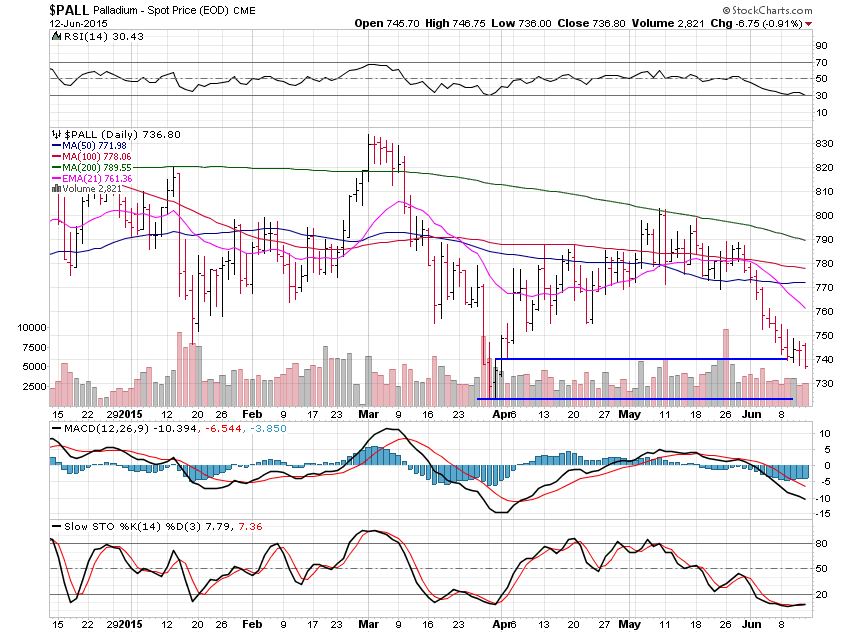The image size is (850, 633).
Task: Click the 740 price axis label
Action: tap(824, 359)
